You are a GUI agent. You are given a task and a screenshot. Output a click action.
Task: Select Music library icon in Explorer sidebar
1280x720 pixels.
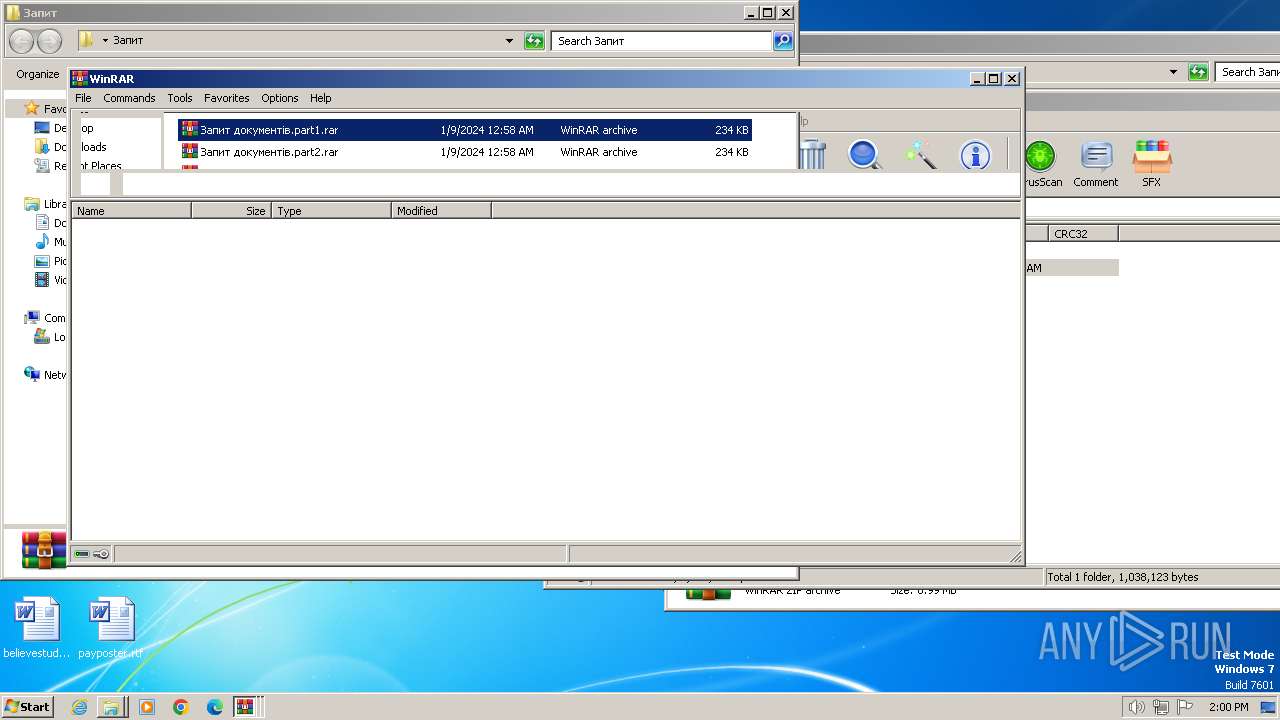[42, 242]
